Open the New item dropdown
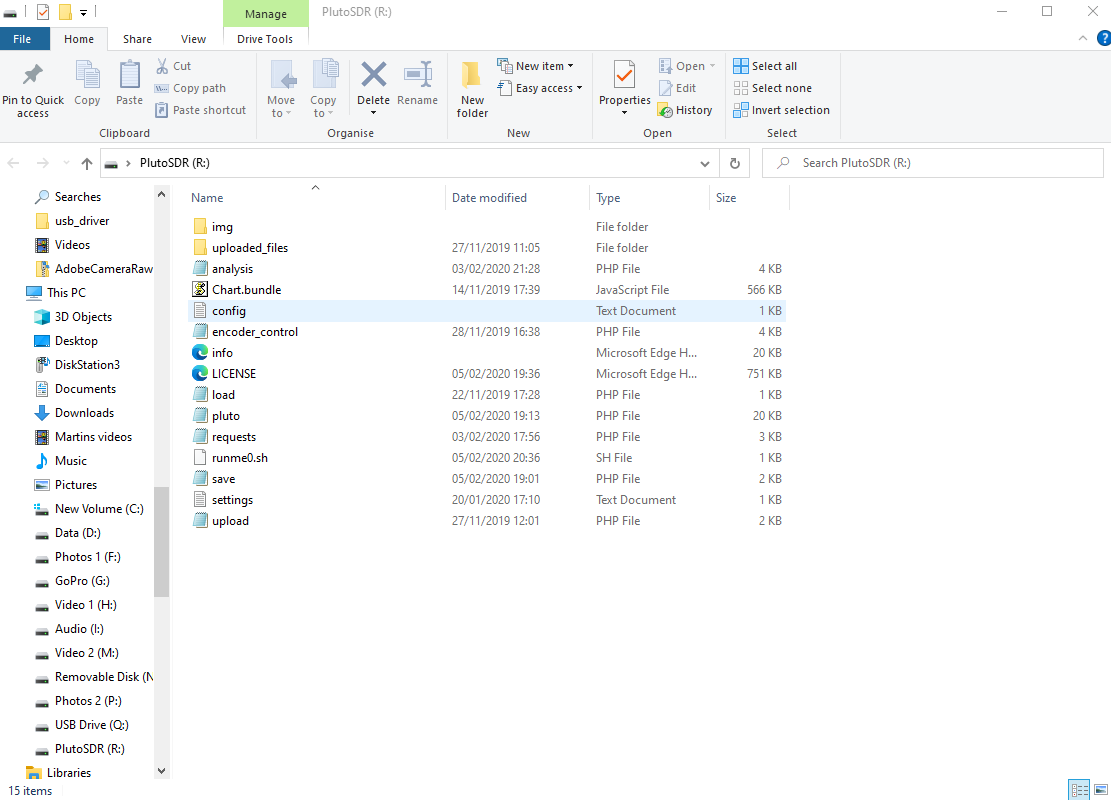1111x800 pixels. (x=536, y=66)
